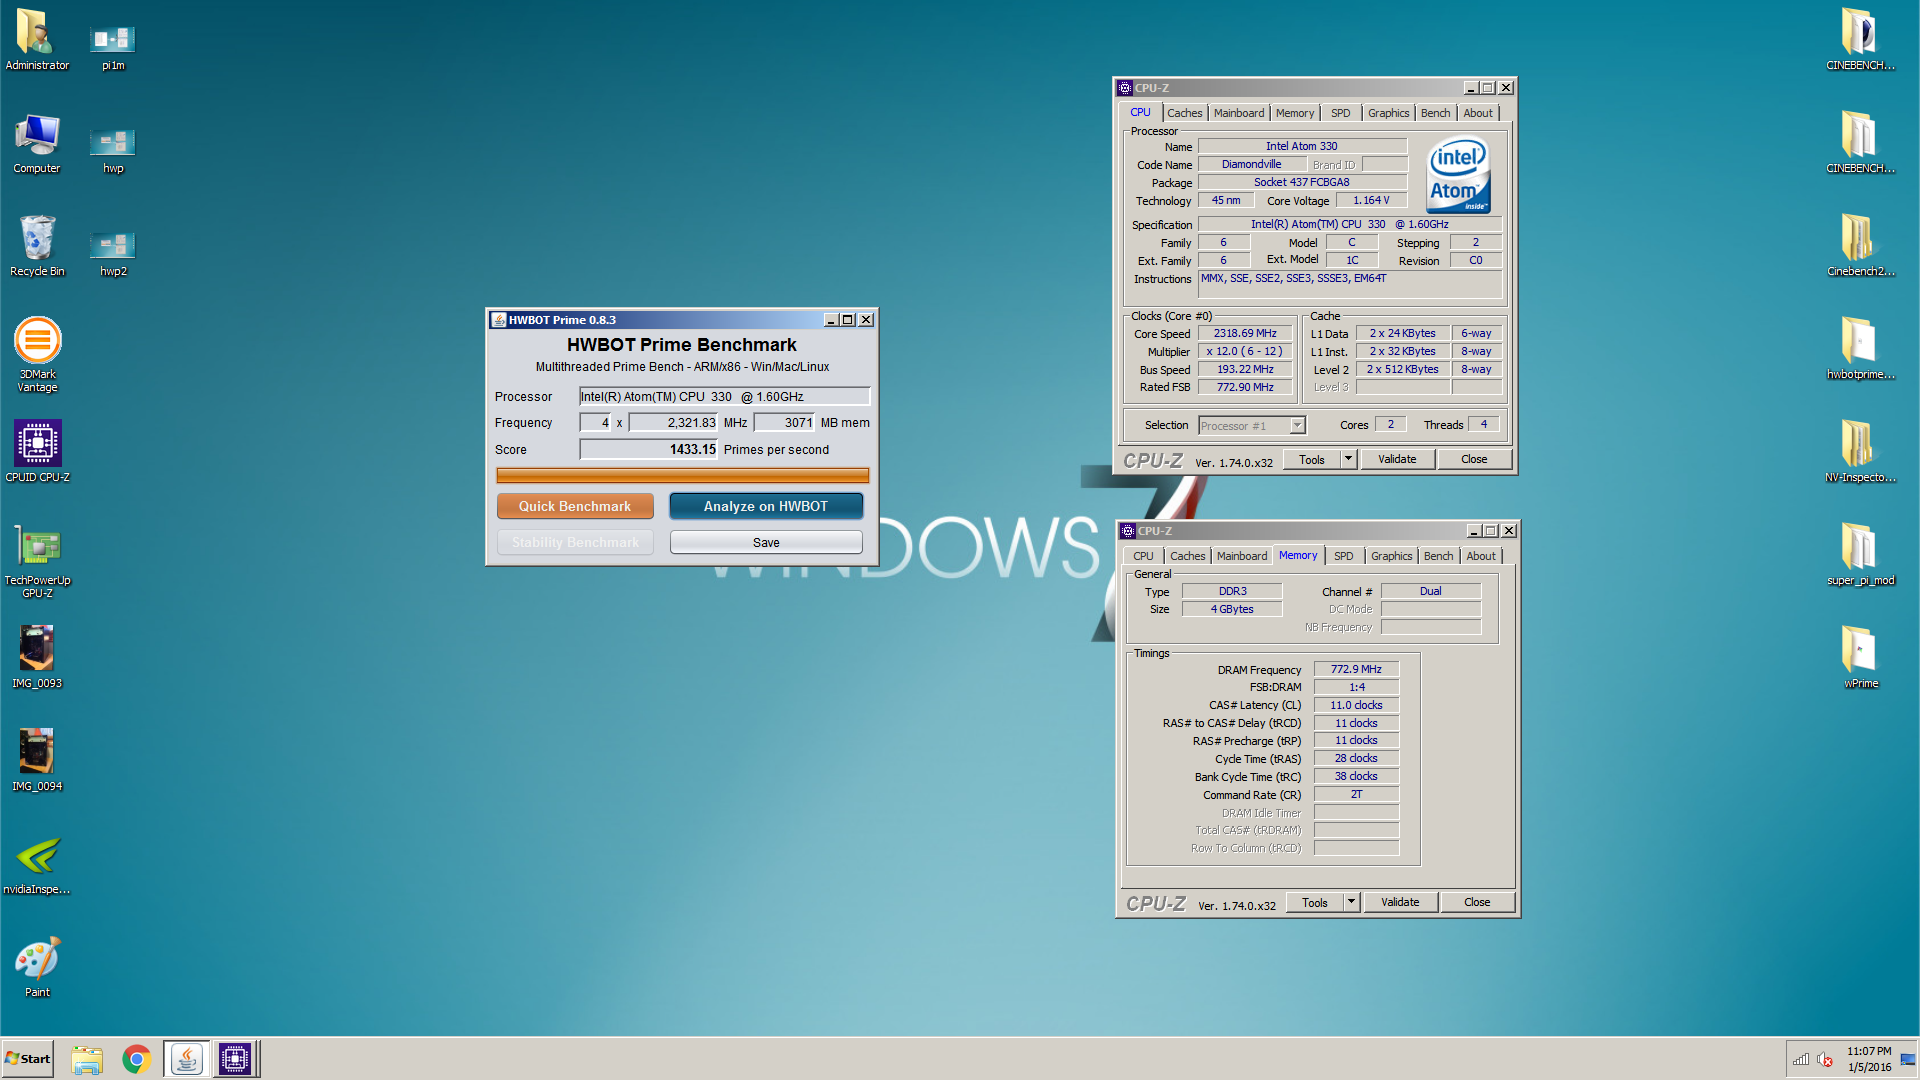Click the network signal tray icon

coord(1801,1060)
